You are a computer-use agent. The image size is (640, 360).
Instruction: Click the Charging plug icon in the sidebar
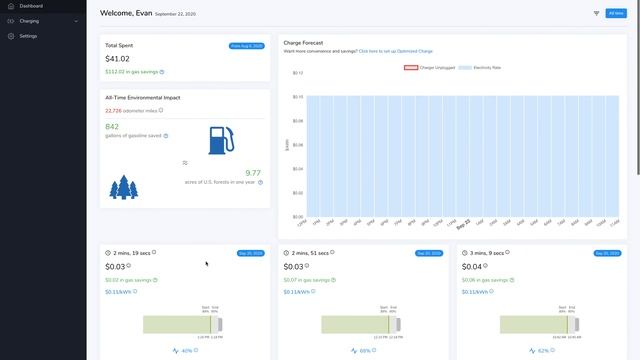point(11,21)
